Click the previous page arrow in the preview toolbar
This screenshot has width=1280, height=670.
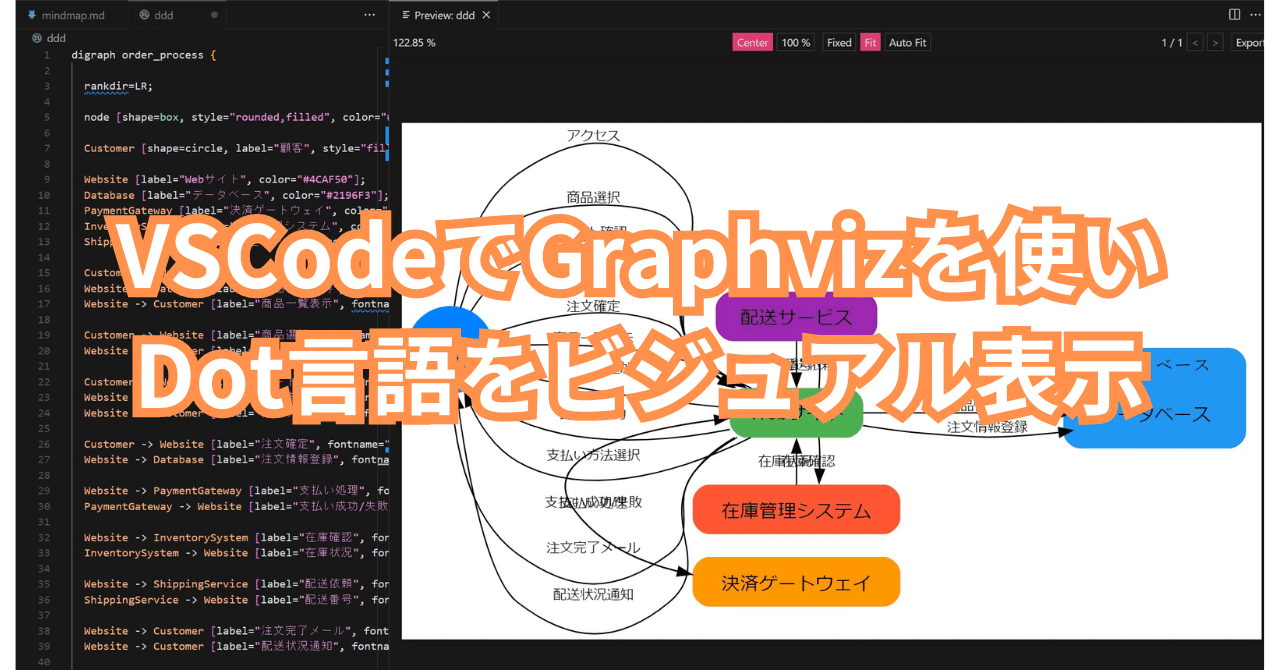(x=1196, y=42)
